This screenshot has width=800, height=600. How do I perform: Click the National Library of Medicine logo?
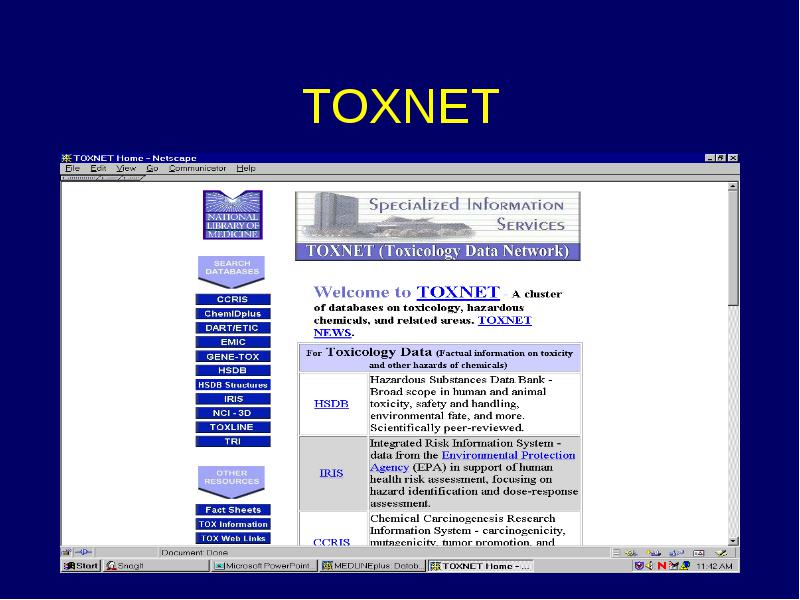point(233,214)
